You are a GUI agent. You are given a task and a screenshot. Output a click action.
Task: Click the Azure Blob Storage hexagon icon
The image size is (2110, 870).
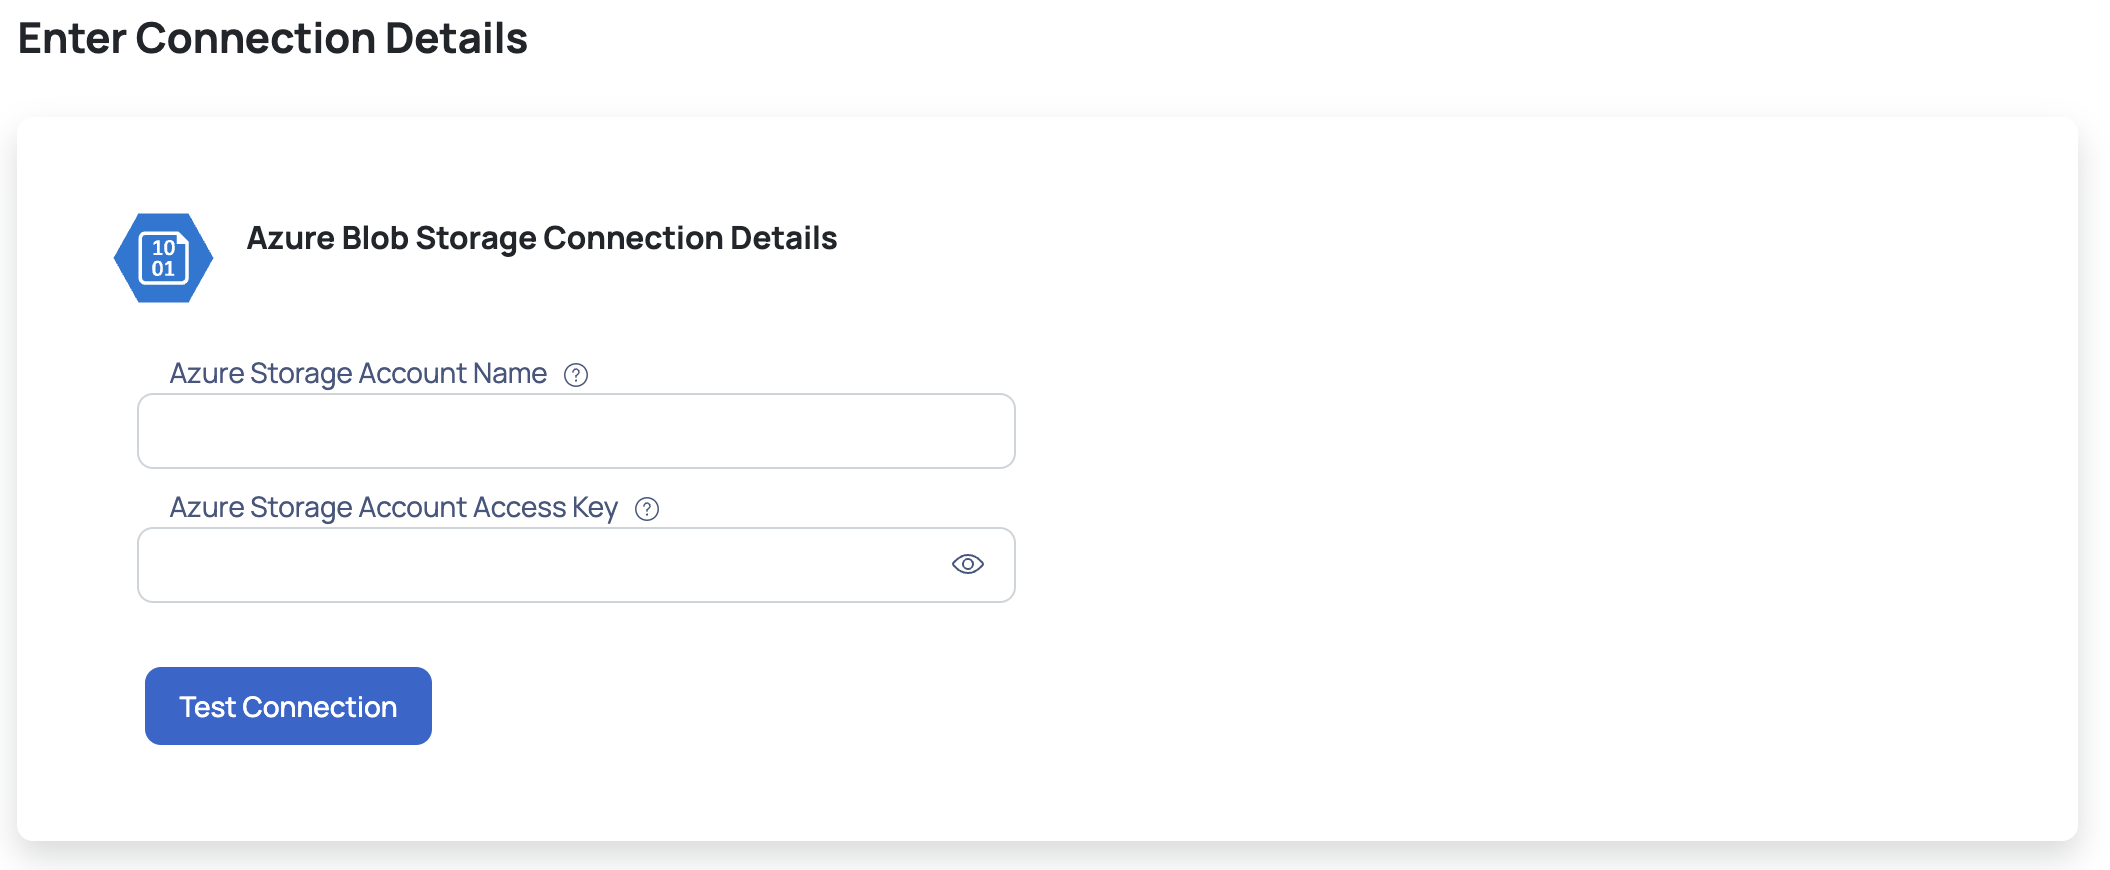[x=163, y=258]
